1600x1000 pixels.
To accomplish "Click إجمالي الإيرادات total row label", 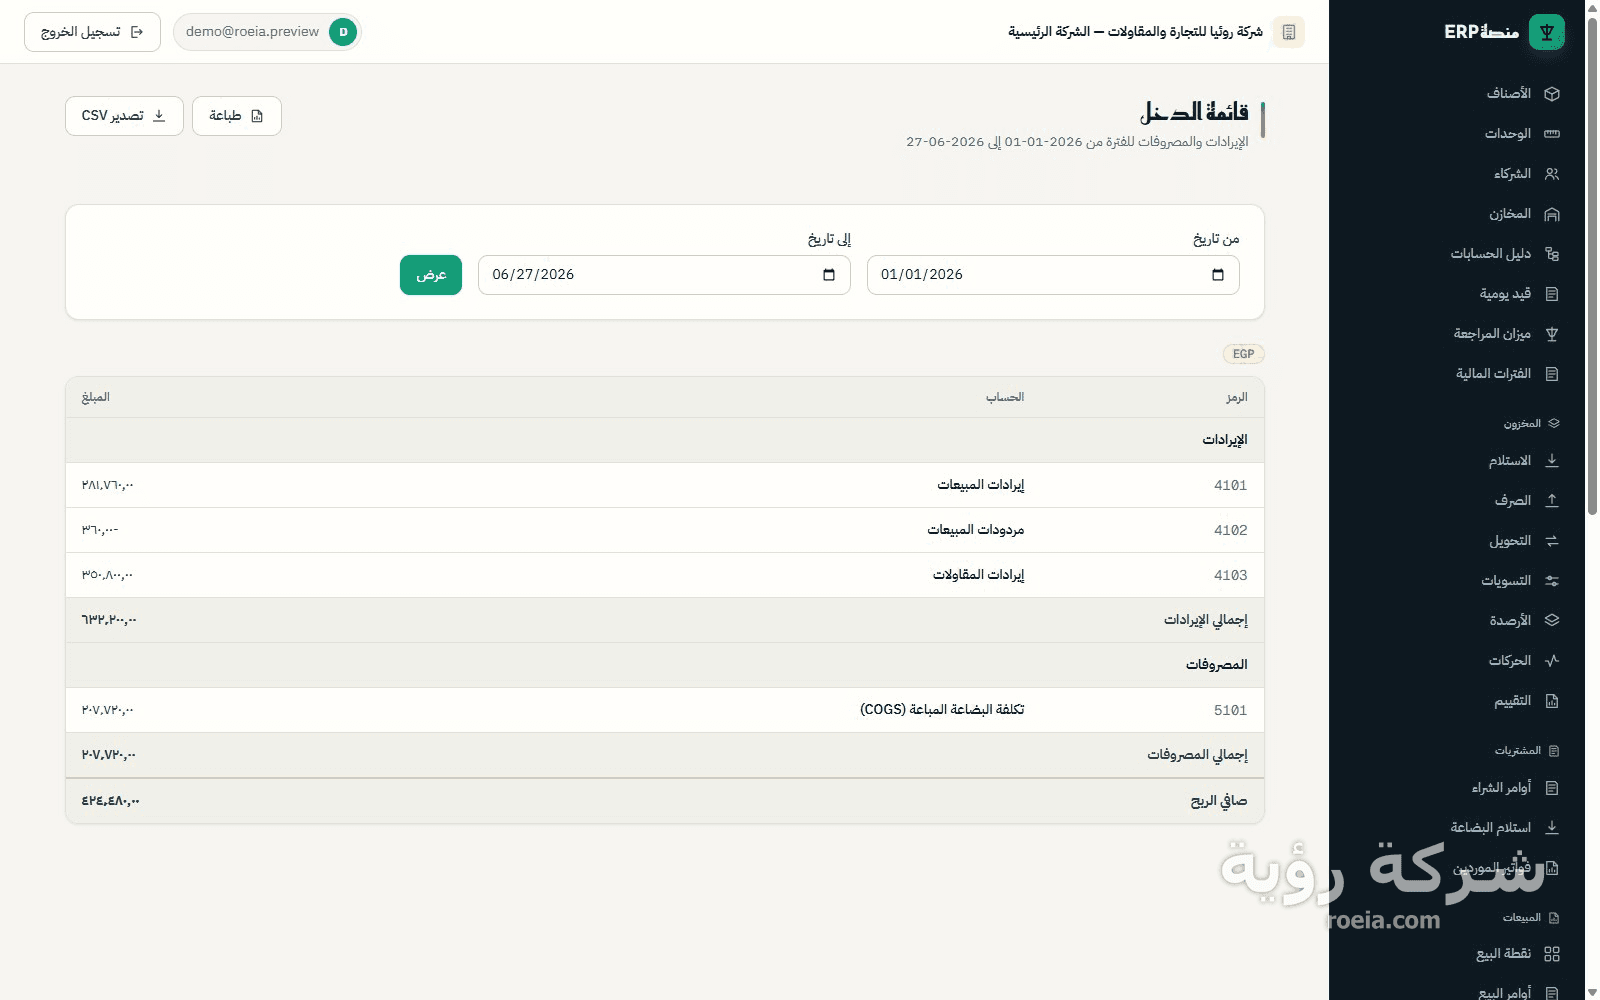I will [x=1205, y=620].
